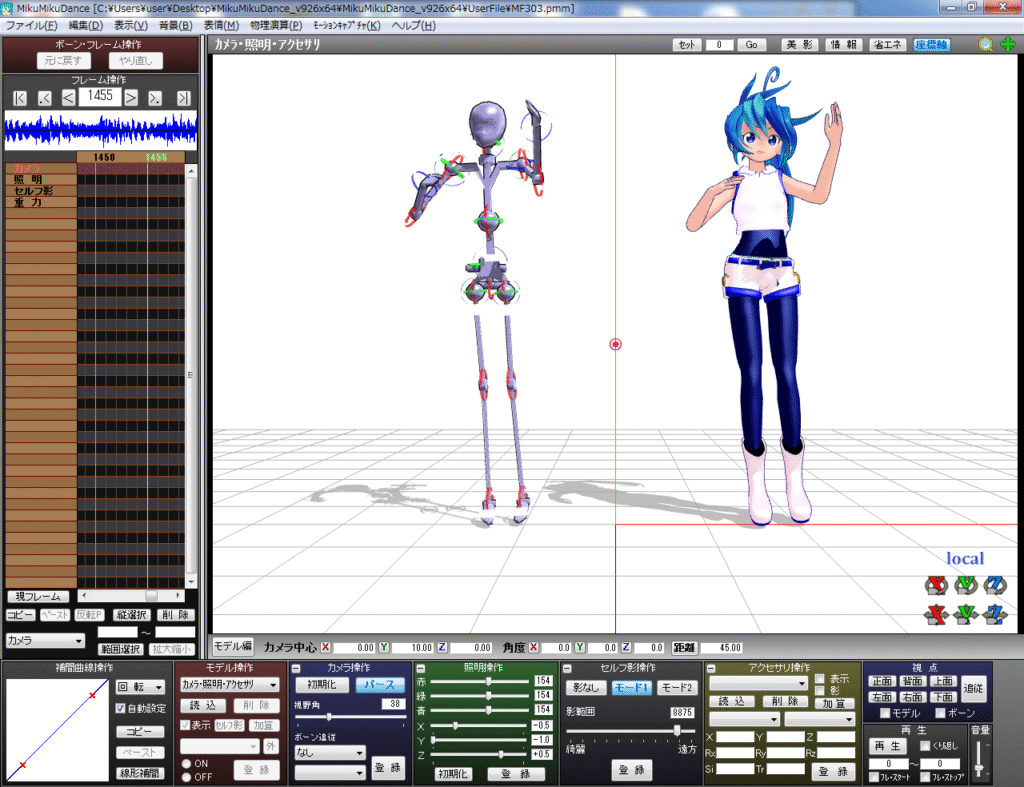
Task: Click the red X box next to 角度
Action: click(534, 647)
